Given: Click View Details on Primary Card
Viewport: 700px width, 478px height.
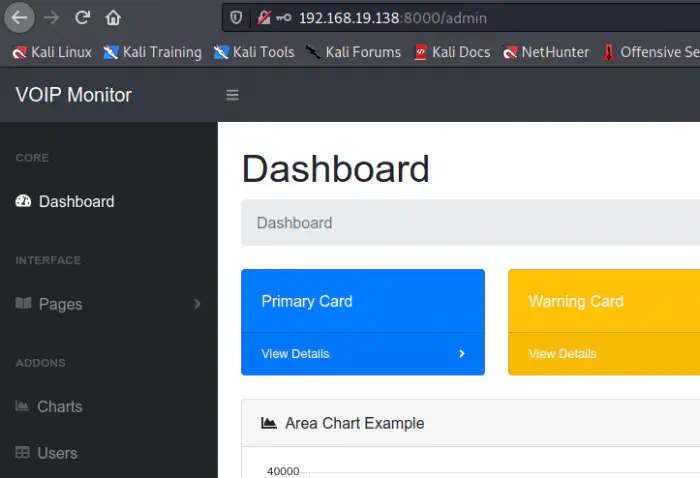Looking at the screenshot, I should click(x=295, y=354).
